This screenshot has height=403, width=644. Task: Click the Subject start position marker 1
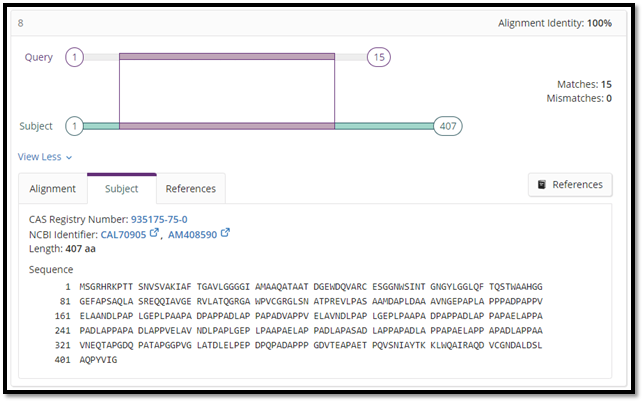74,126
